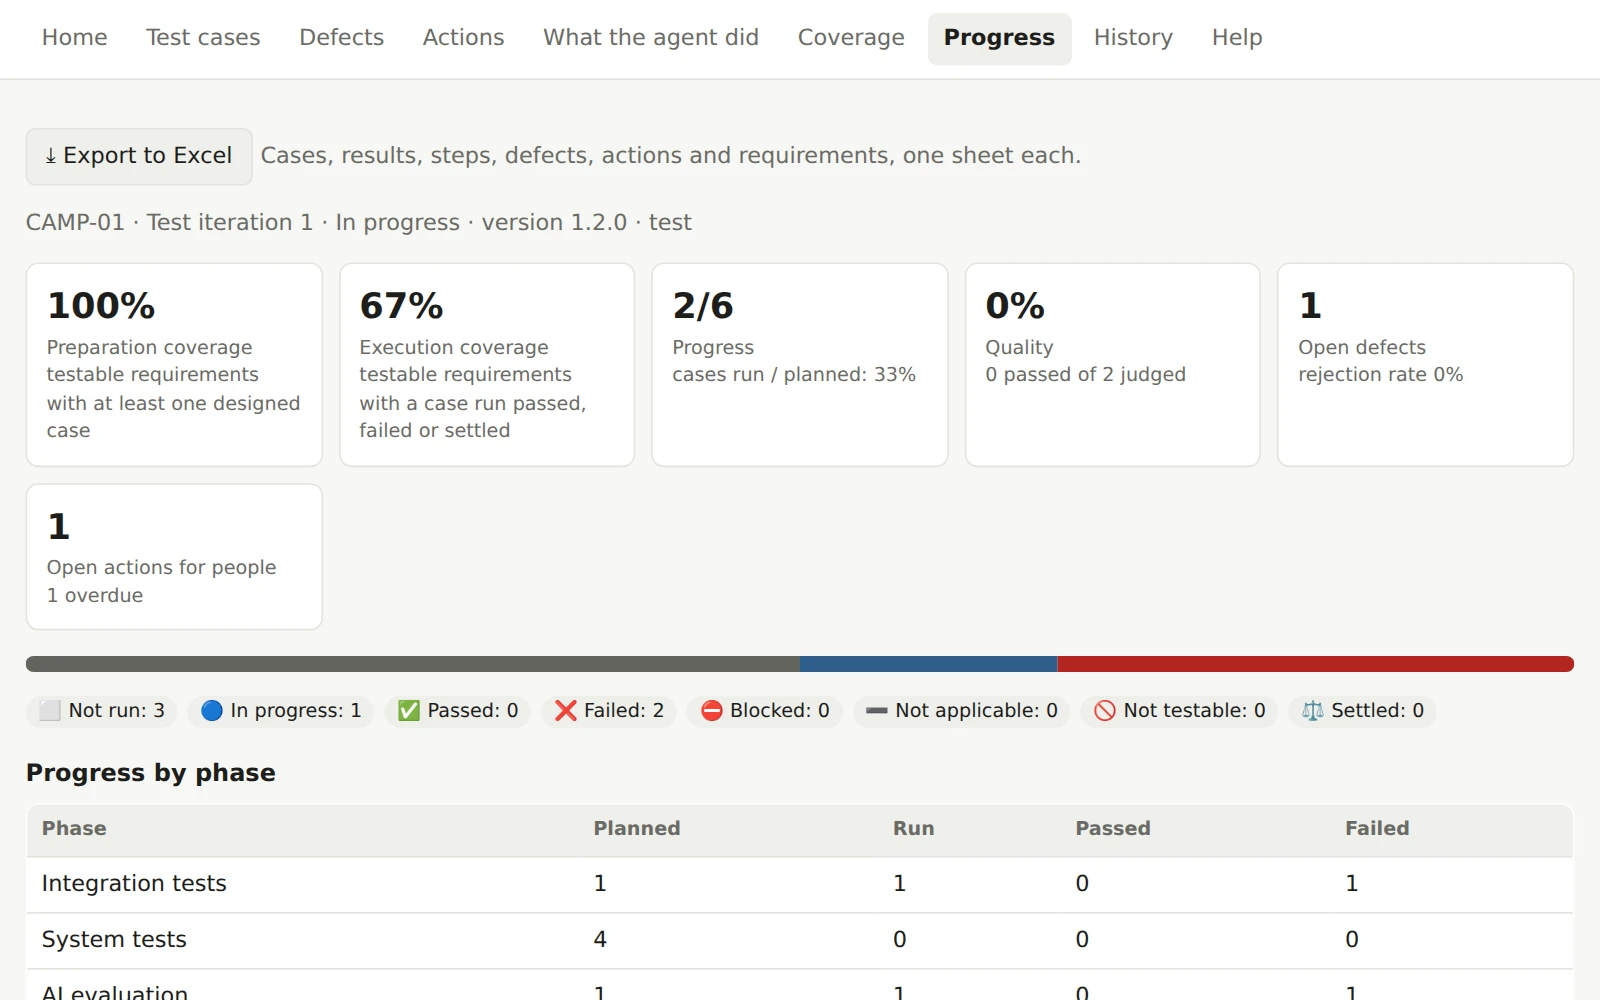Click the Export to Excel button
1600x1000 pixels.
(x=139, y=156)
